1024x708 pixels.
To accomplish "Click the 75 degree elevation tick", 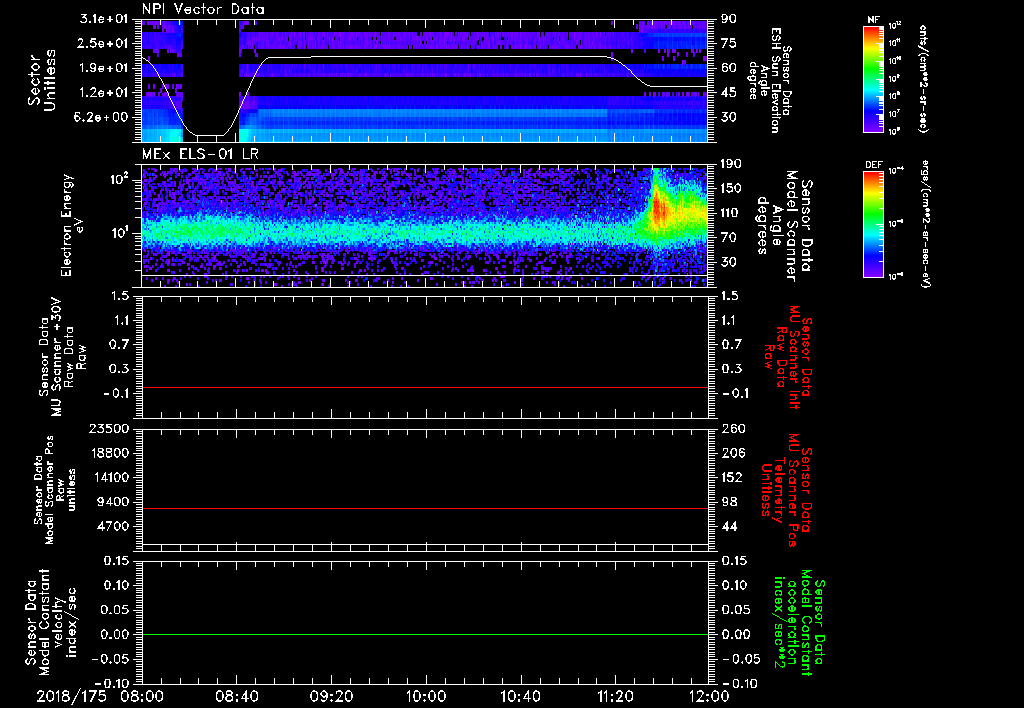I will coord(729,43).
